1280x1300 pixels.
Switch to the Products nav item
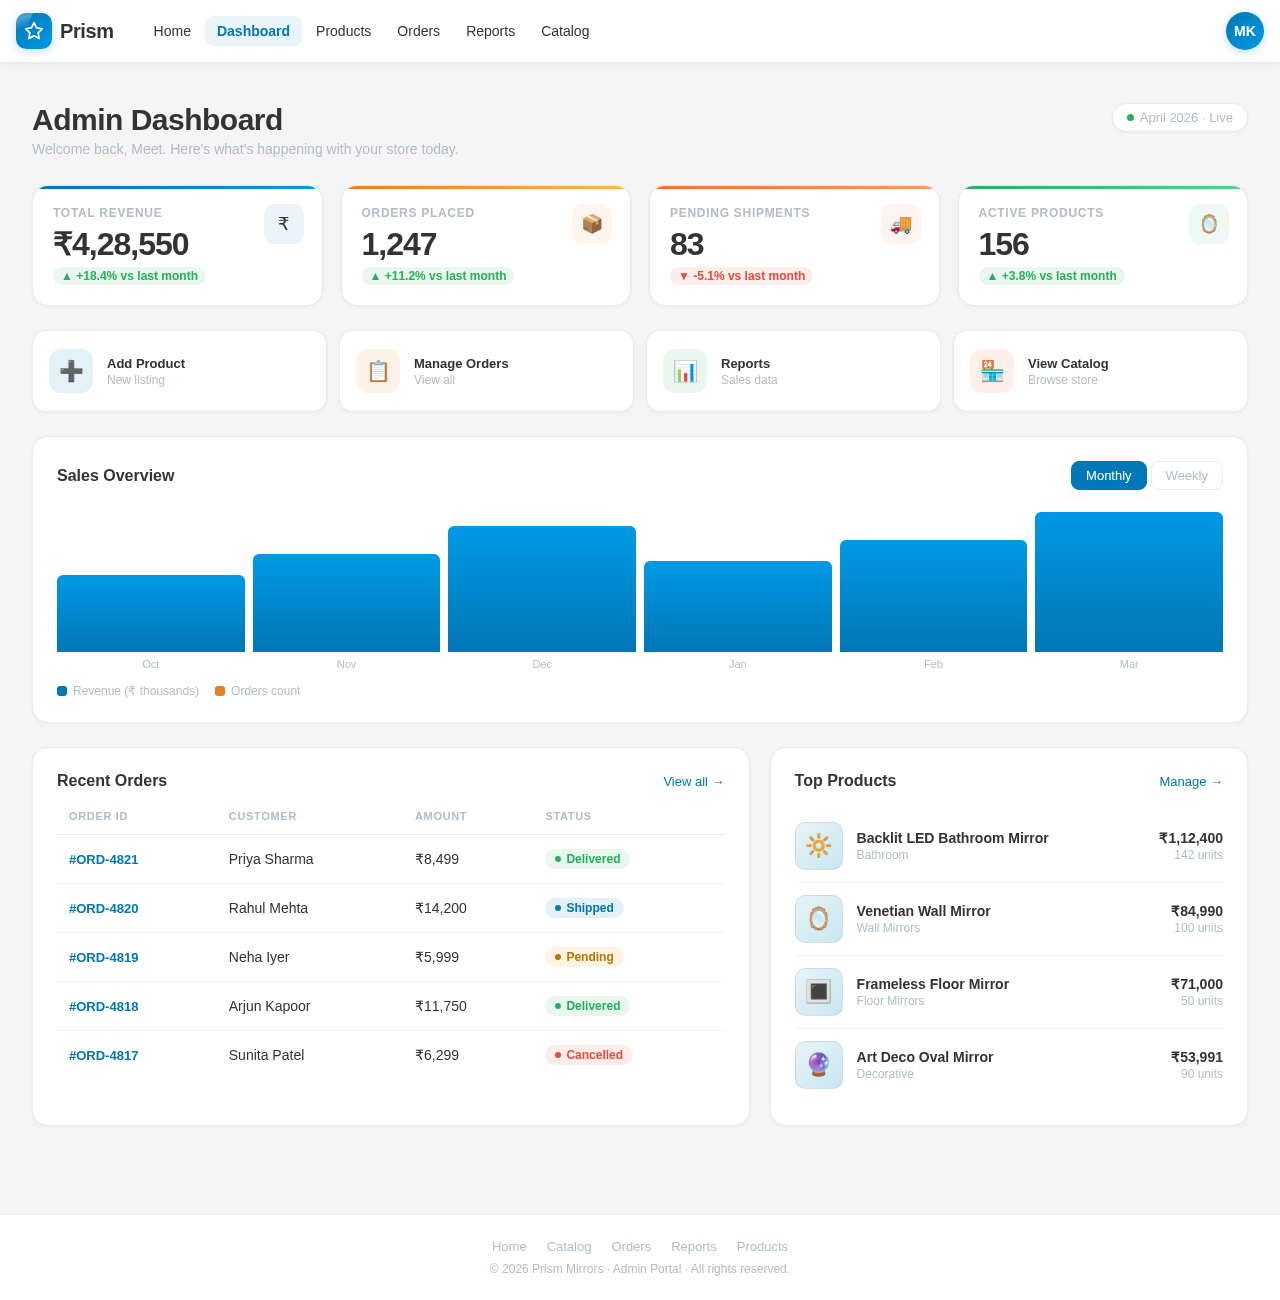(x=343, y=31)
